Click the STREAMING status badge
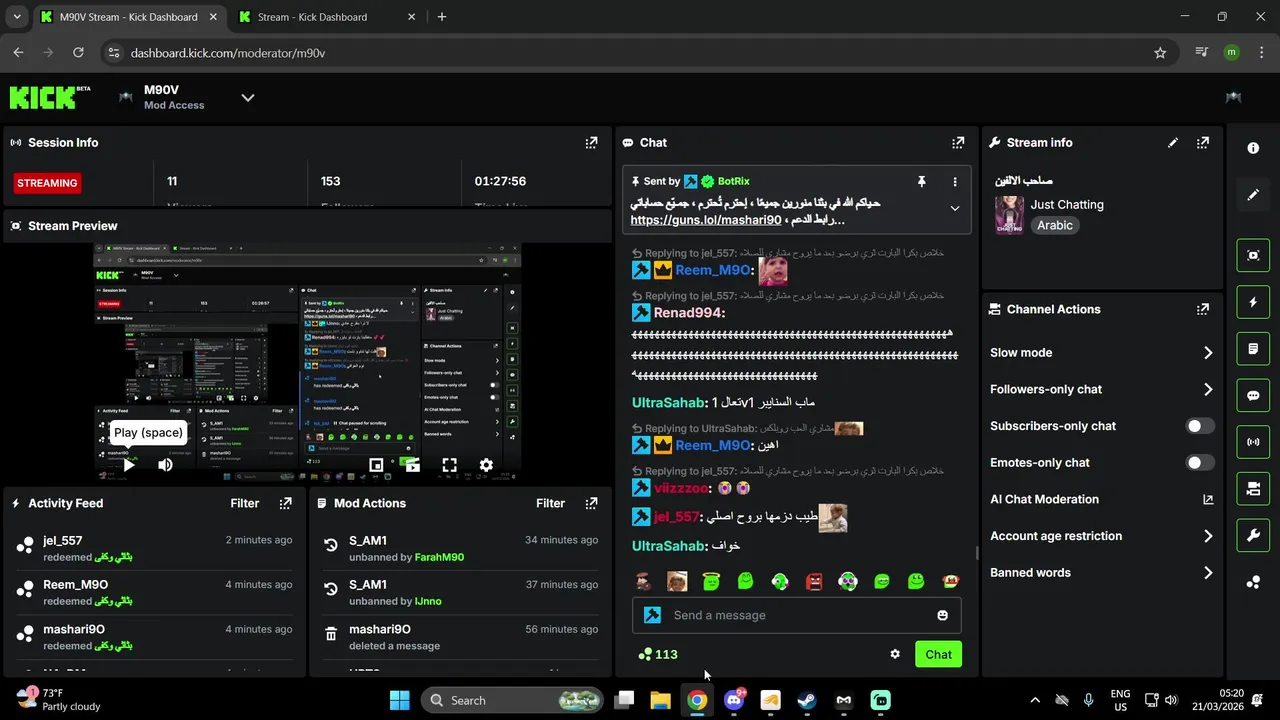The height and width of the screenshot is (720, 1280). tap(47, 183)
